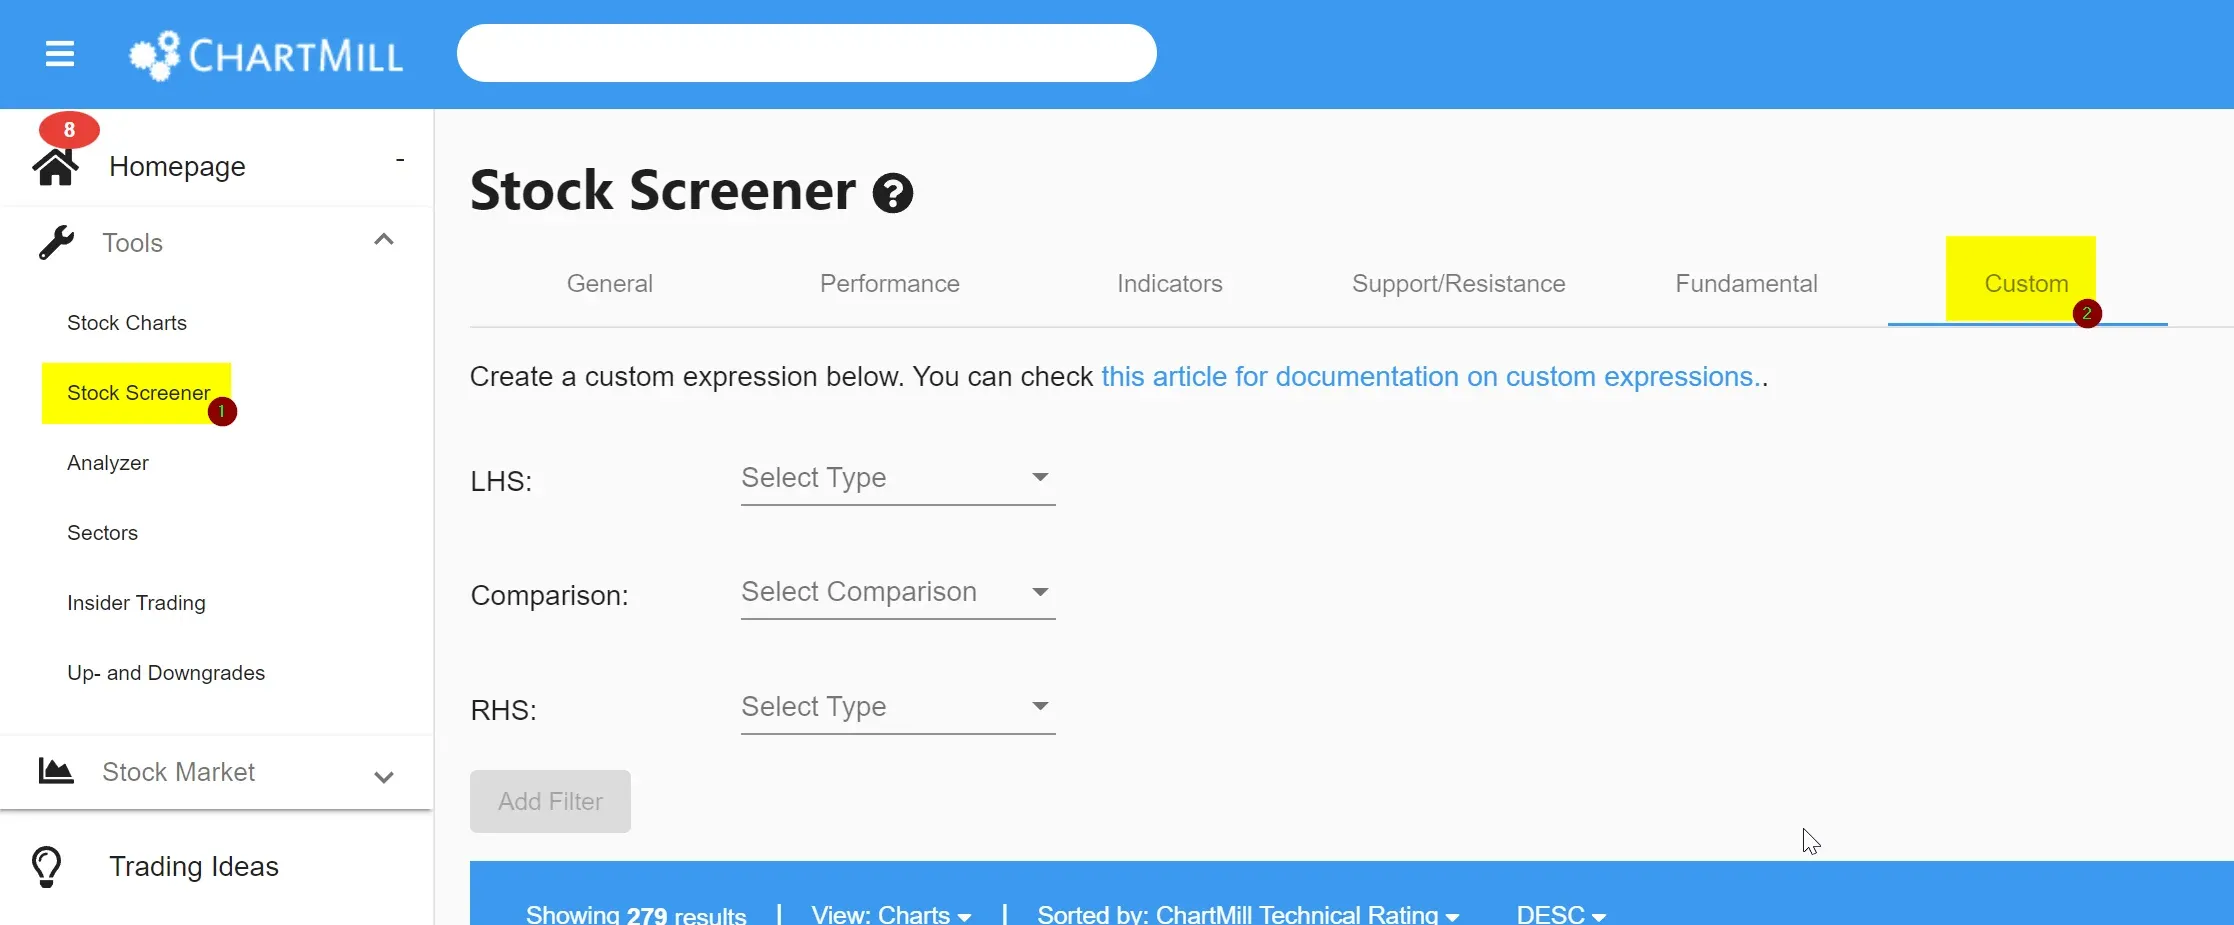Click the ChartMill gear logo

(155, 55)
